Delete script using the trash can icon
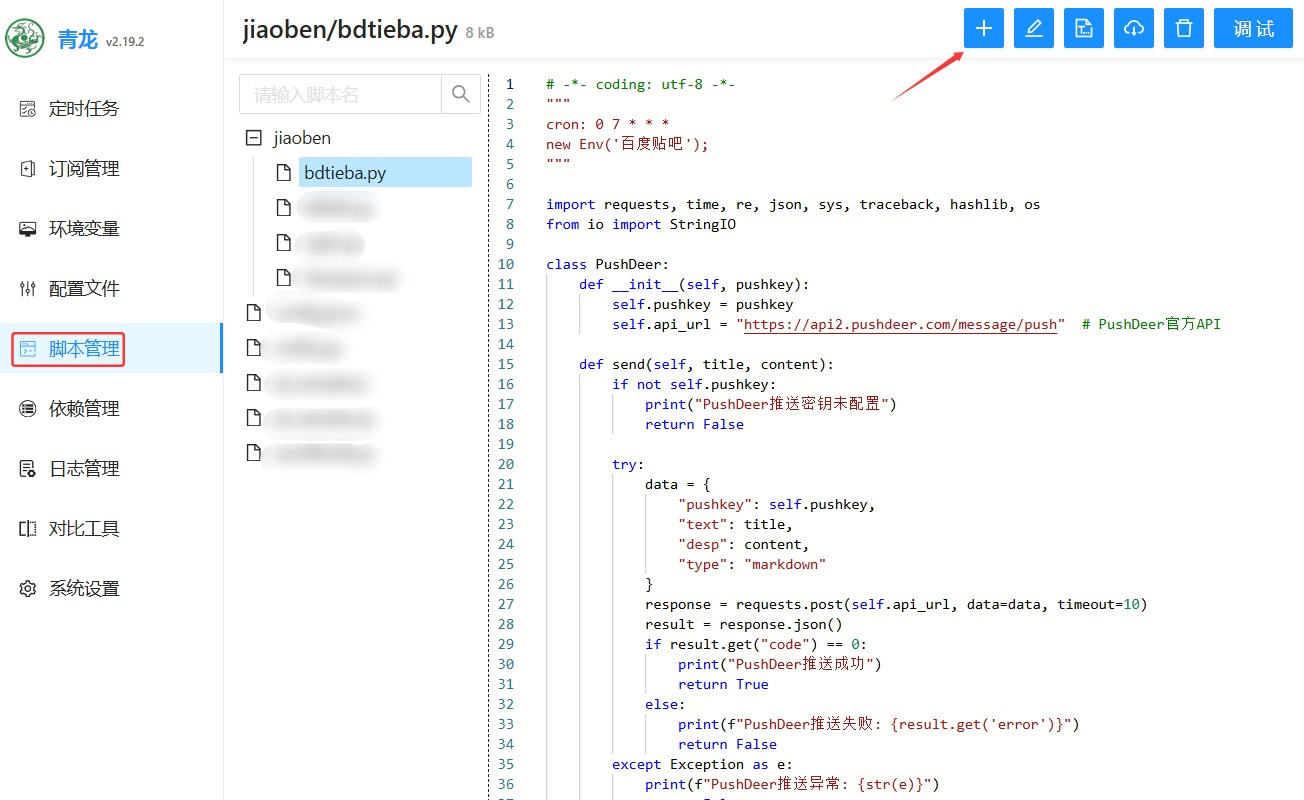 1183,29
